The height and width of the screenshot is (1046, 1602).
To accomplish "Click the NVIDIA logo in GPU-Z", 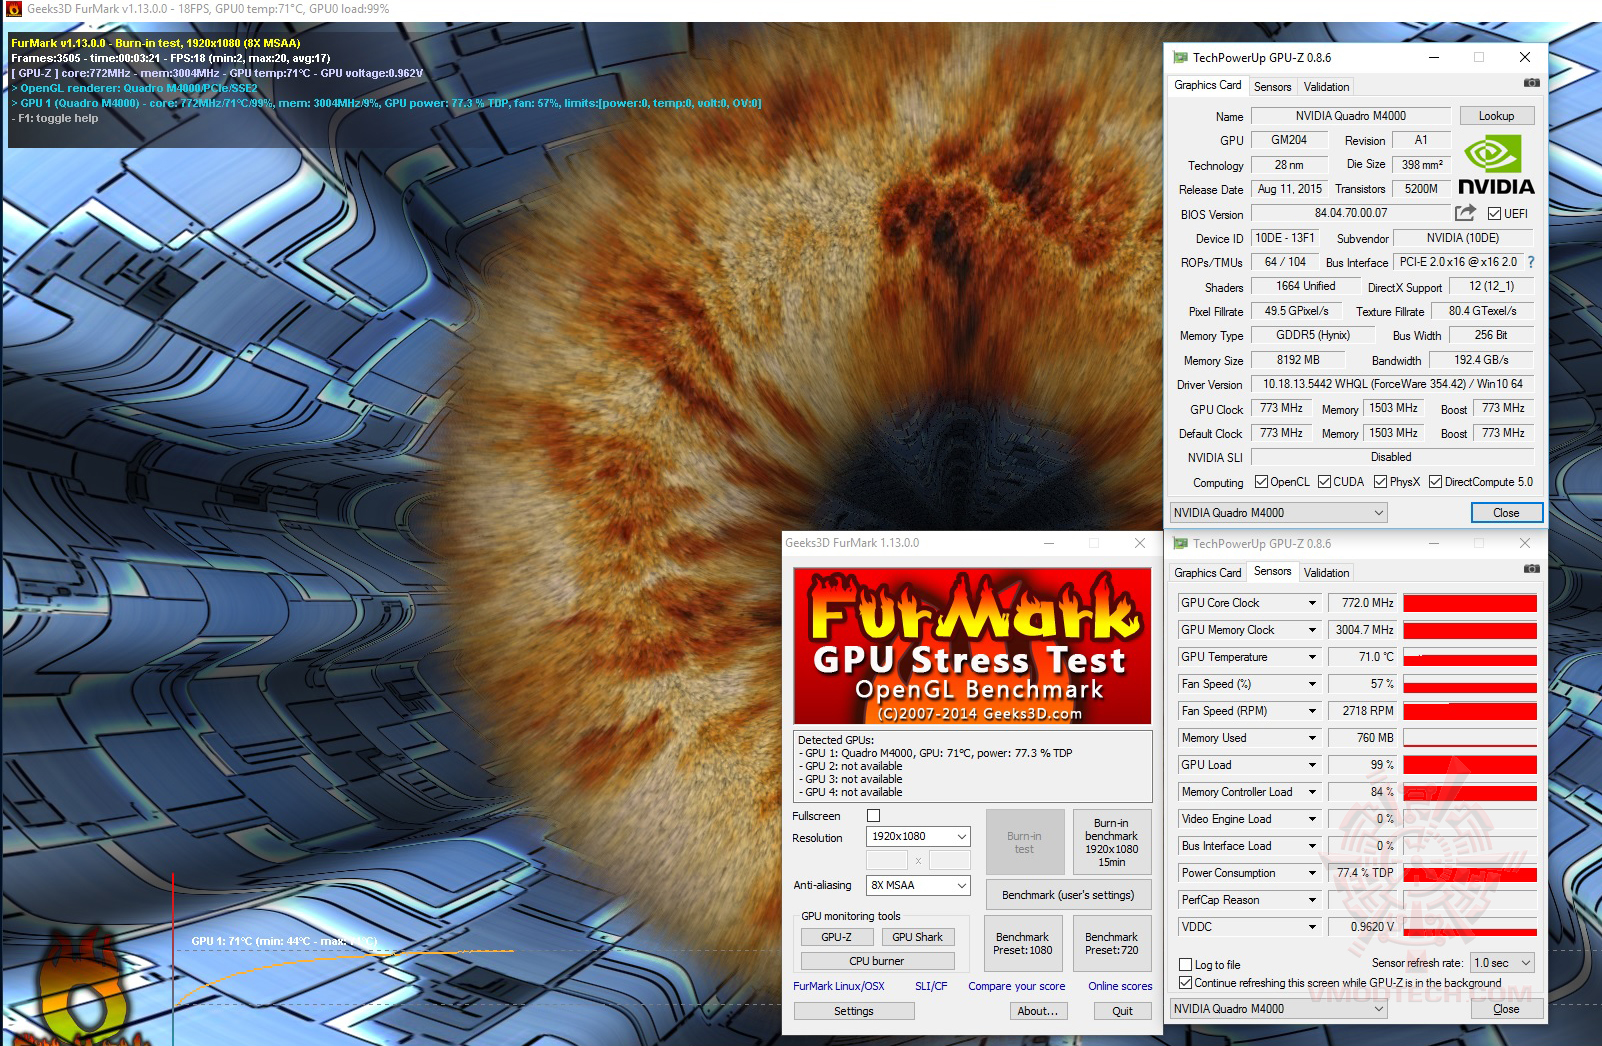I will [1496, 166].
